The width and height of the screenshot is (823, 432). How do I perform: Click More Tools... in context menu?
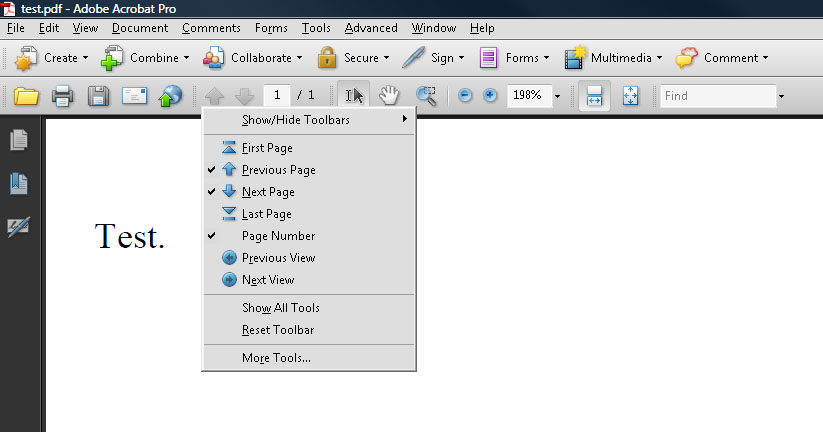pos(276,358)
